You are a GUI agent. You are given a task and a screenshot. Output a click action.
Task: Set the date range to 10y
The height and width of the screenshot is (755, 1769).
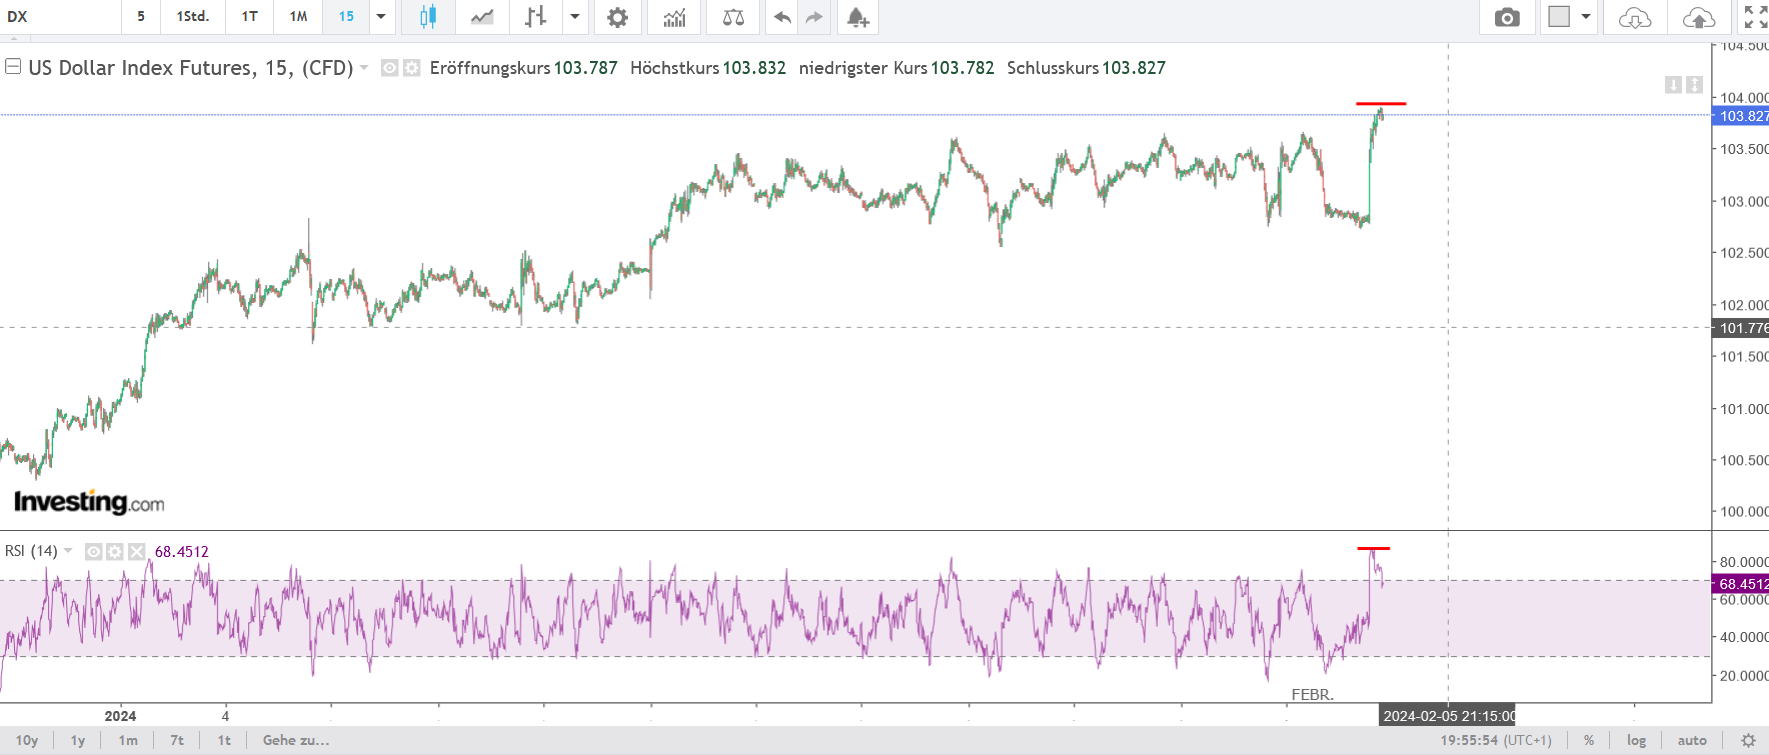[x=27, y=741]
